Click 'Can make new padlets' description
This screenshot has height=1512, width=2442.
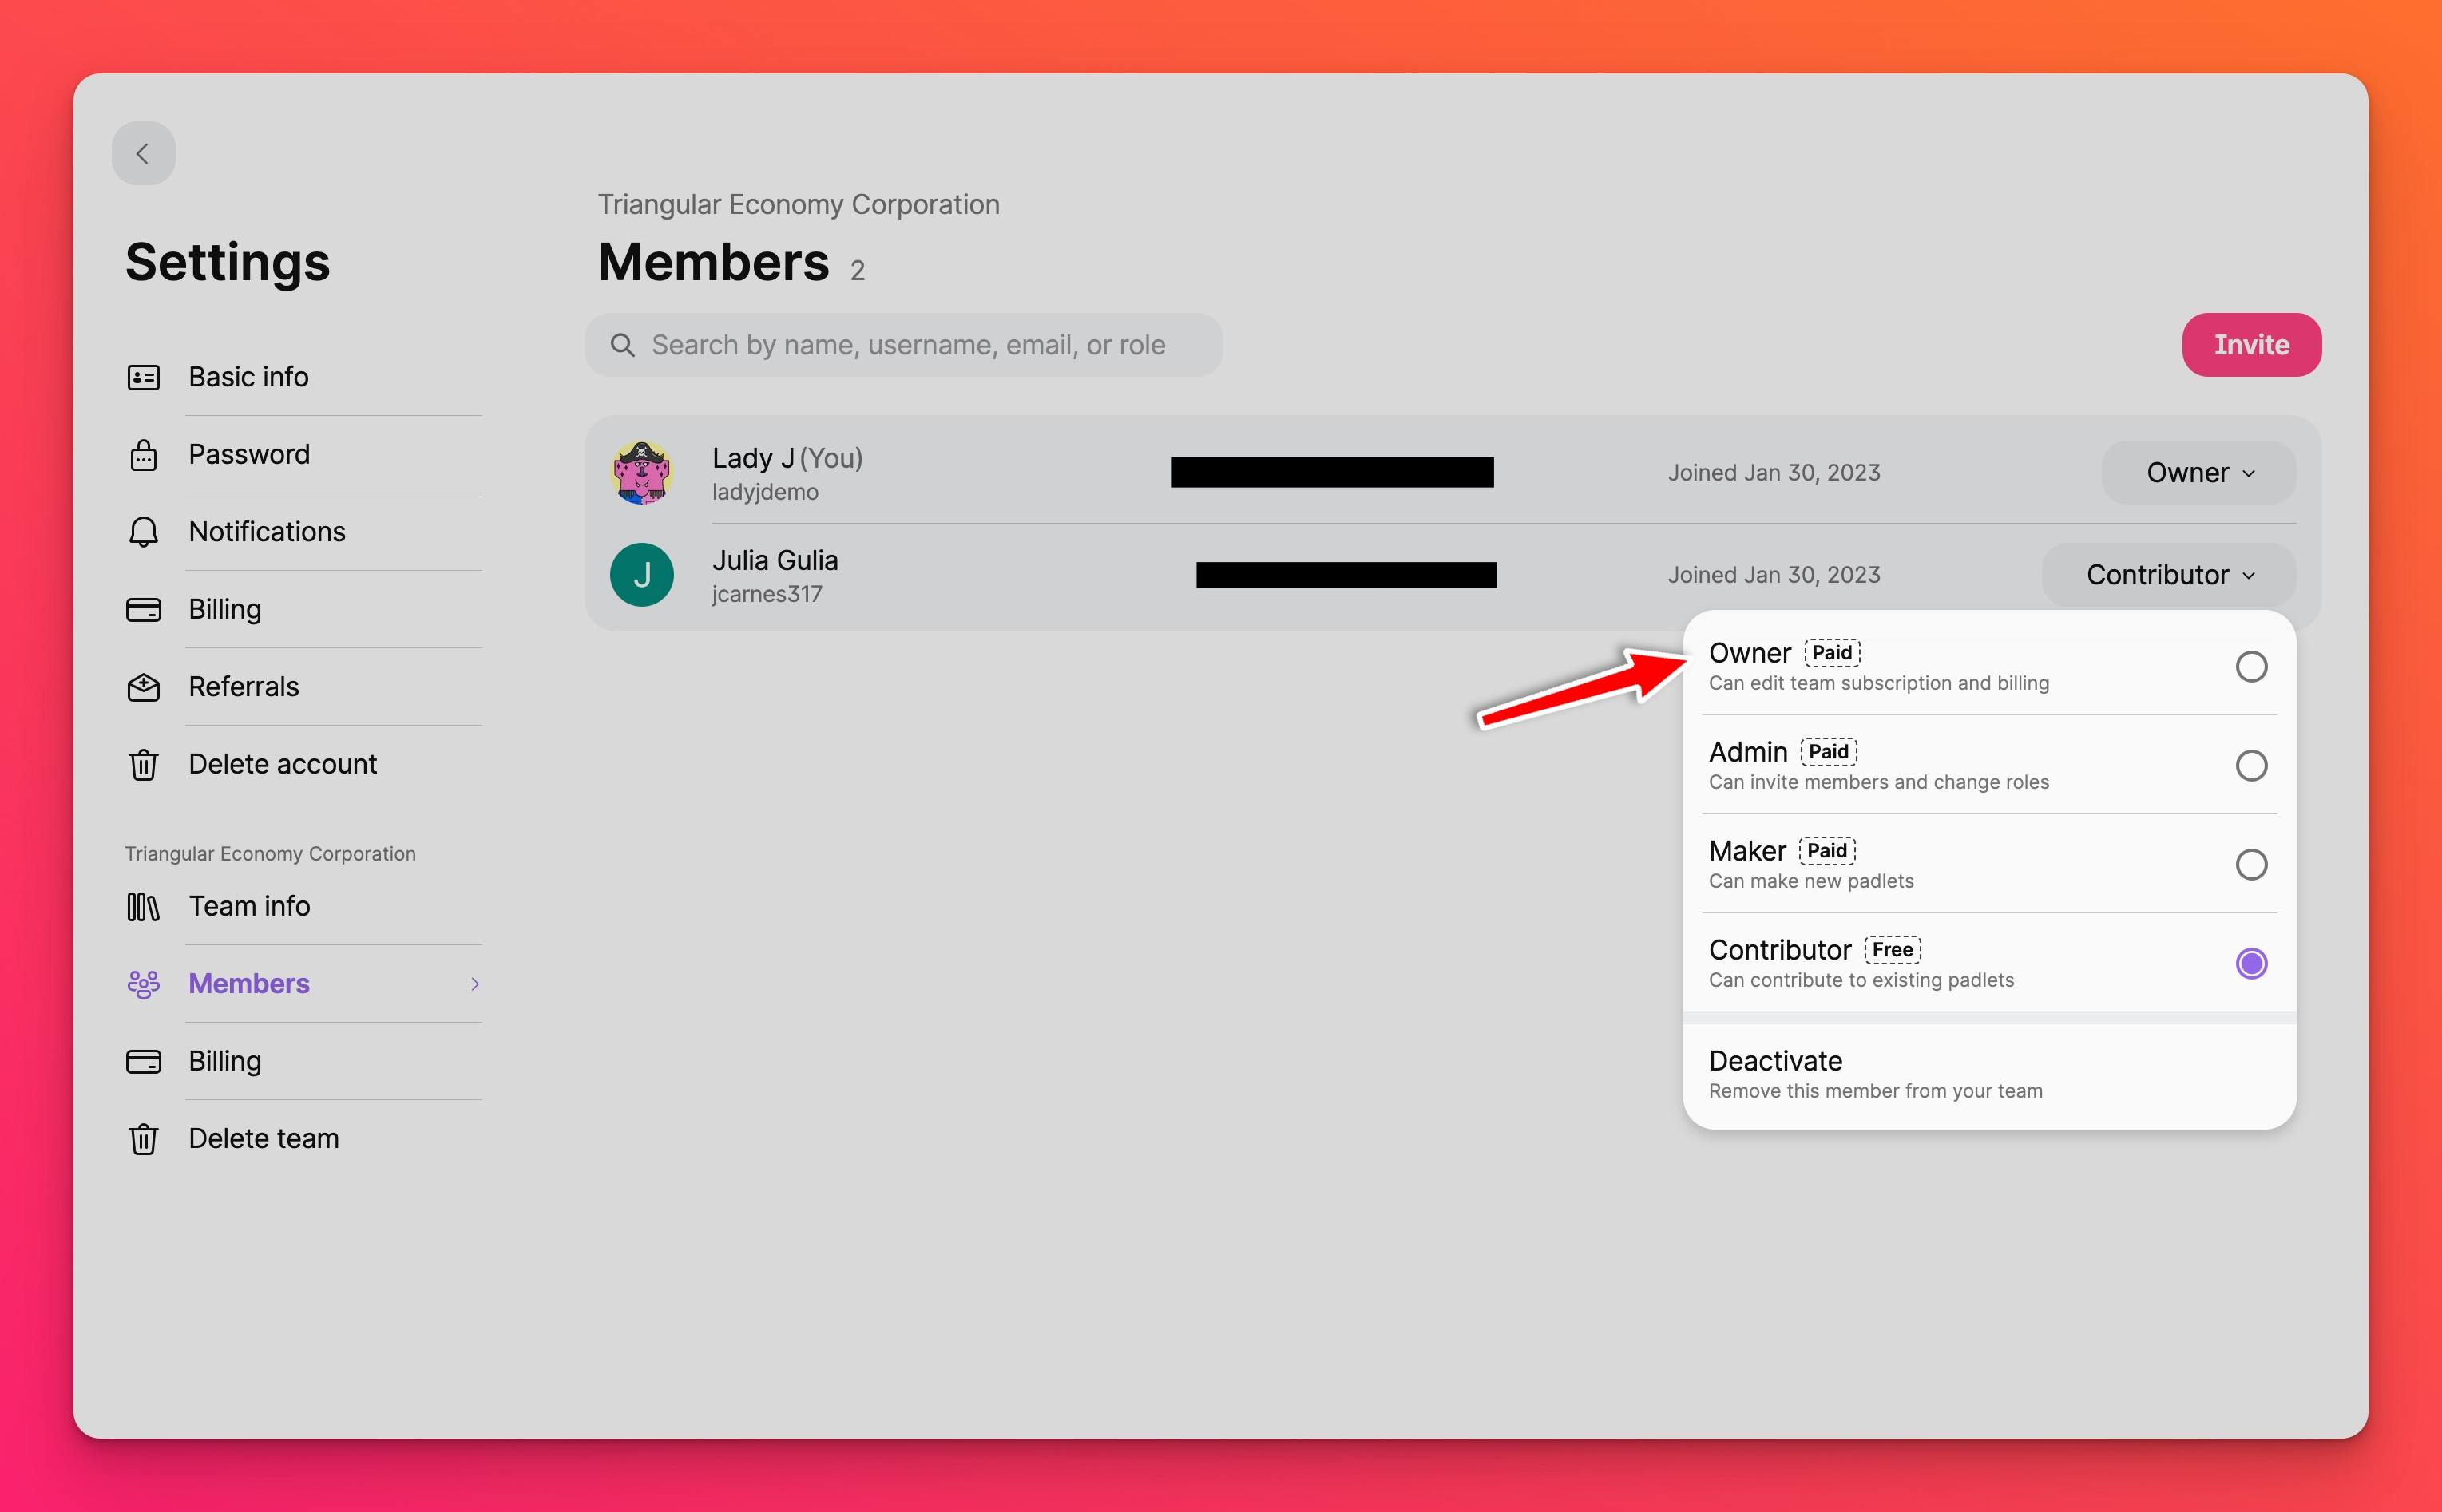coord(1811,881)
